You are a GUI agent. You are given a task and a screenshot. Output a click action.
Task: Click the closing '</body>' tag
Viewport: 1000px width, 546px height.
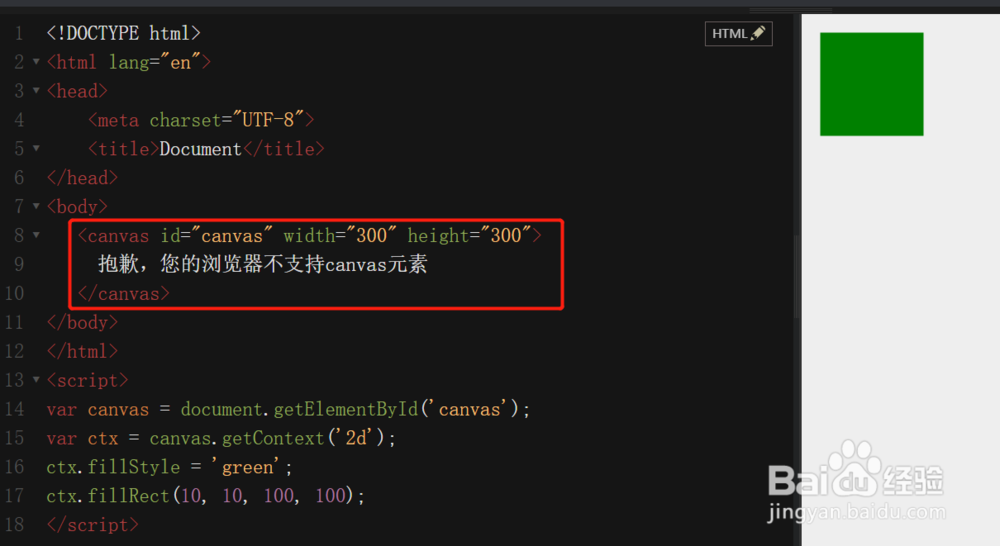click(82, 322)
